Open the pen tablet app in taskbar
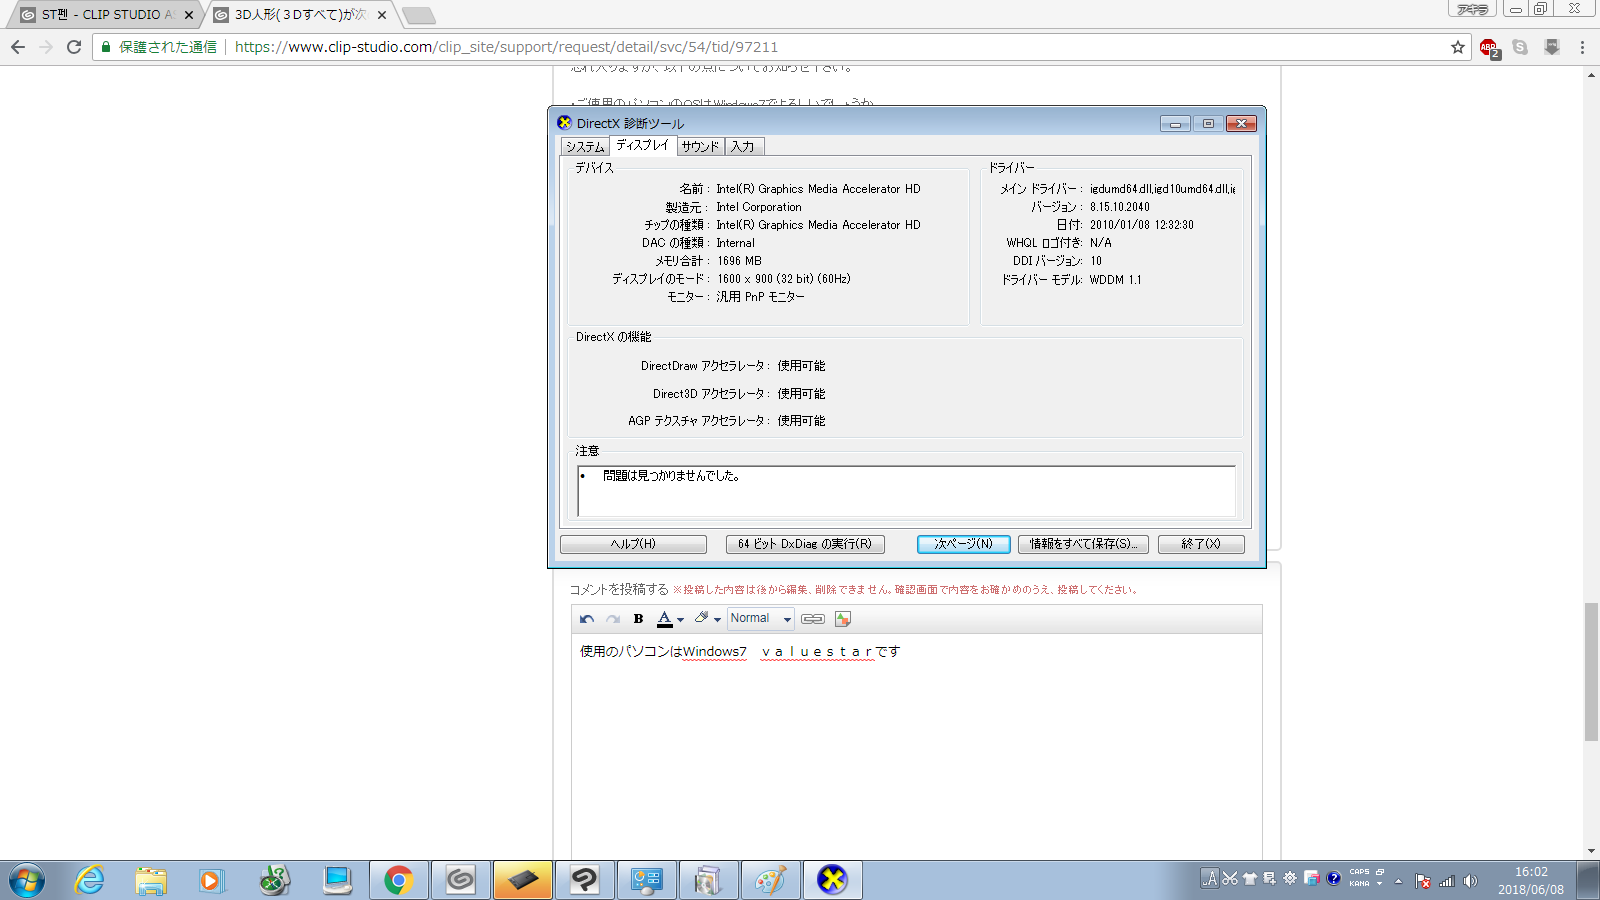 click(523, 880)
